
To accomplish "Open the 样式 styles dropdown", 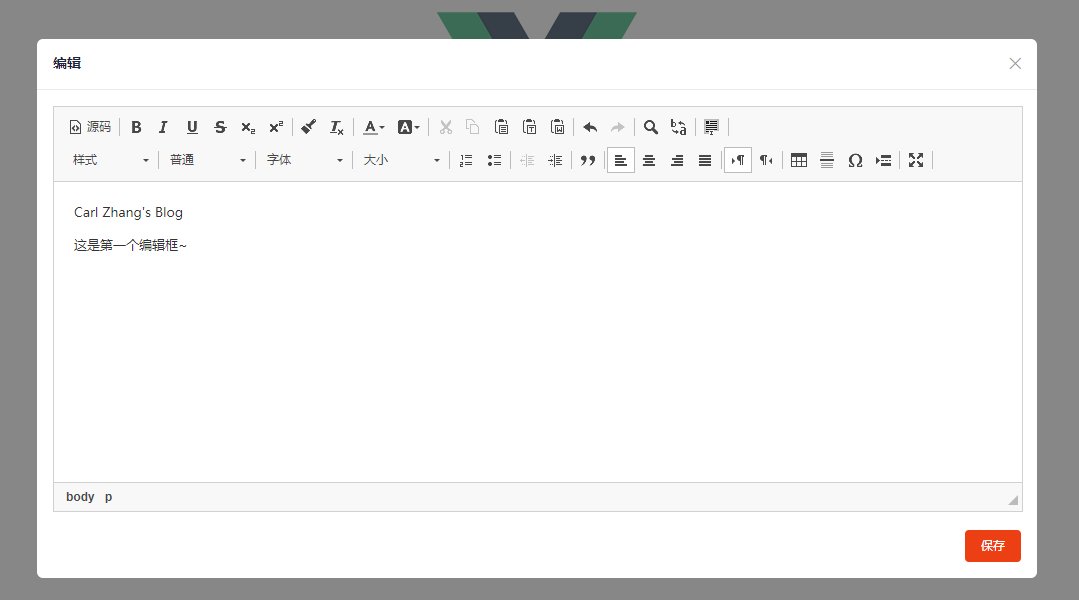I will (111, 160).
